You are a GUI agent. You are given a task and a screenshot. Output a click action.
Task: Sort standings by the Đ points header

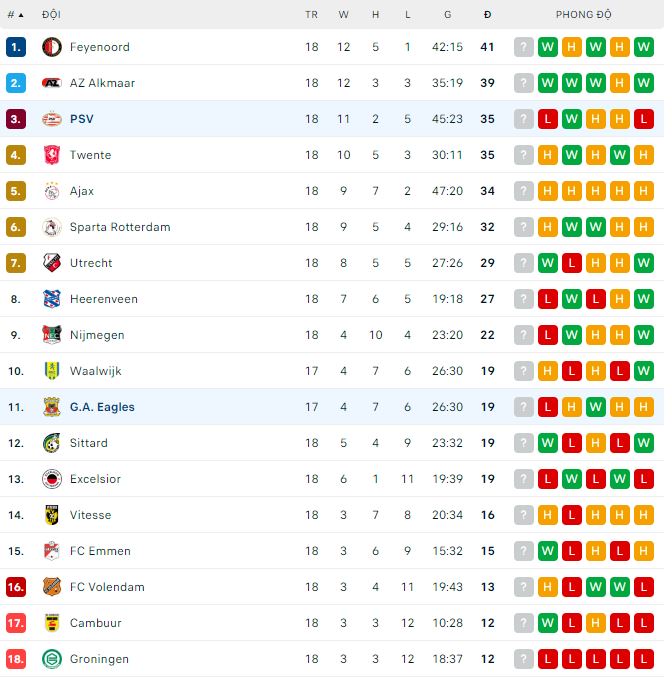pos(487,15)
